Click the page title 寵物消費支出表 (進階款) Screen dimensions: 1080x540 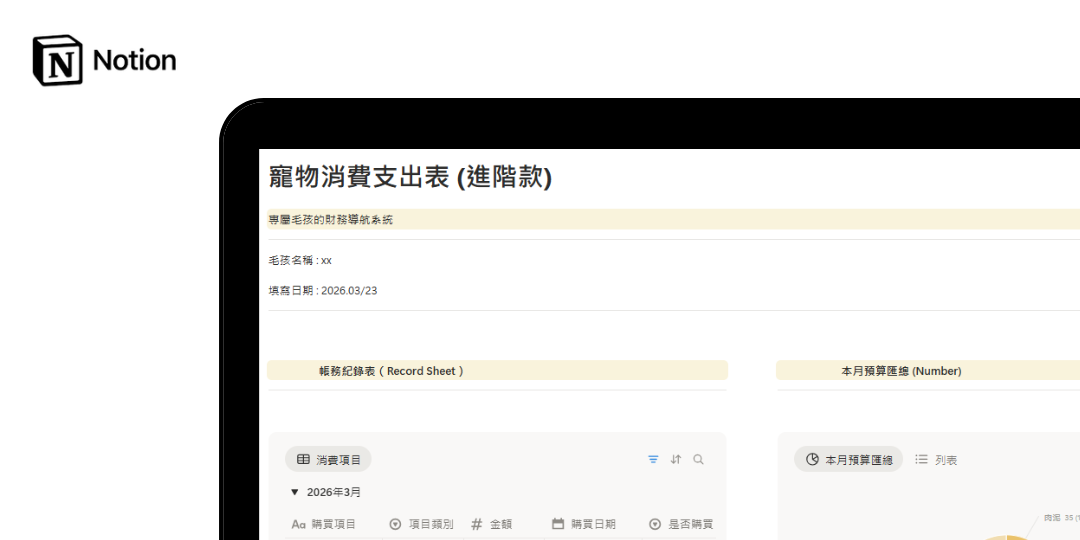click(x=410, y=177)
